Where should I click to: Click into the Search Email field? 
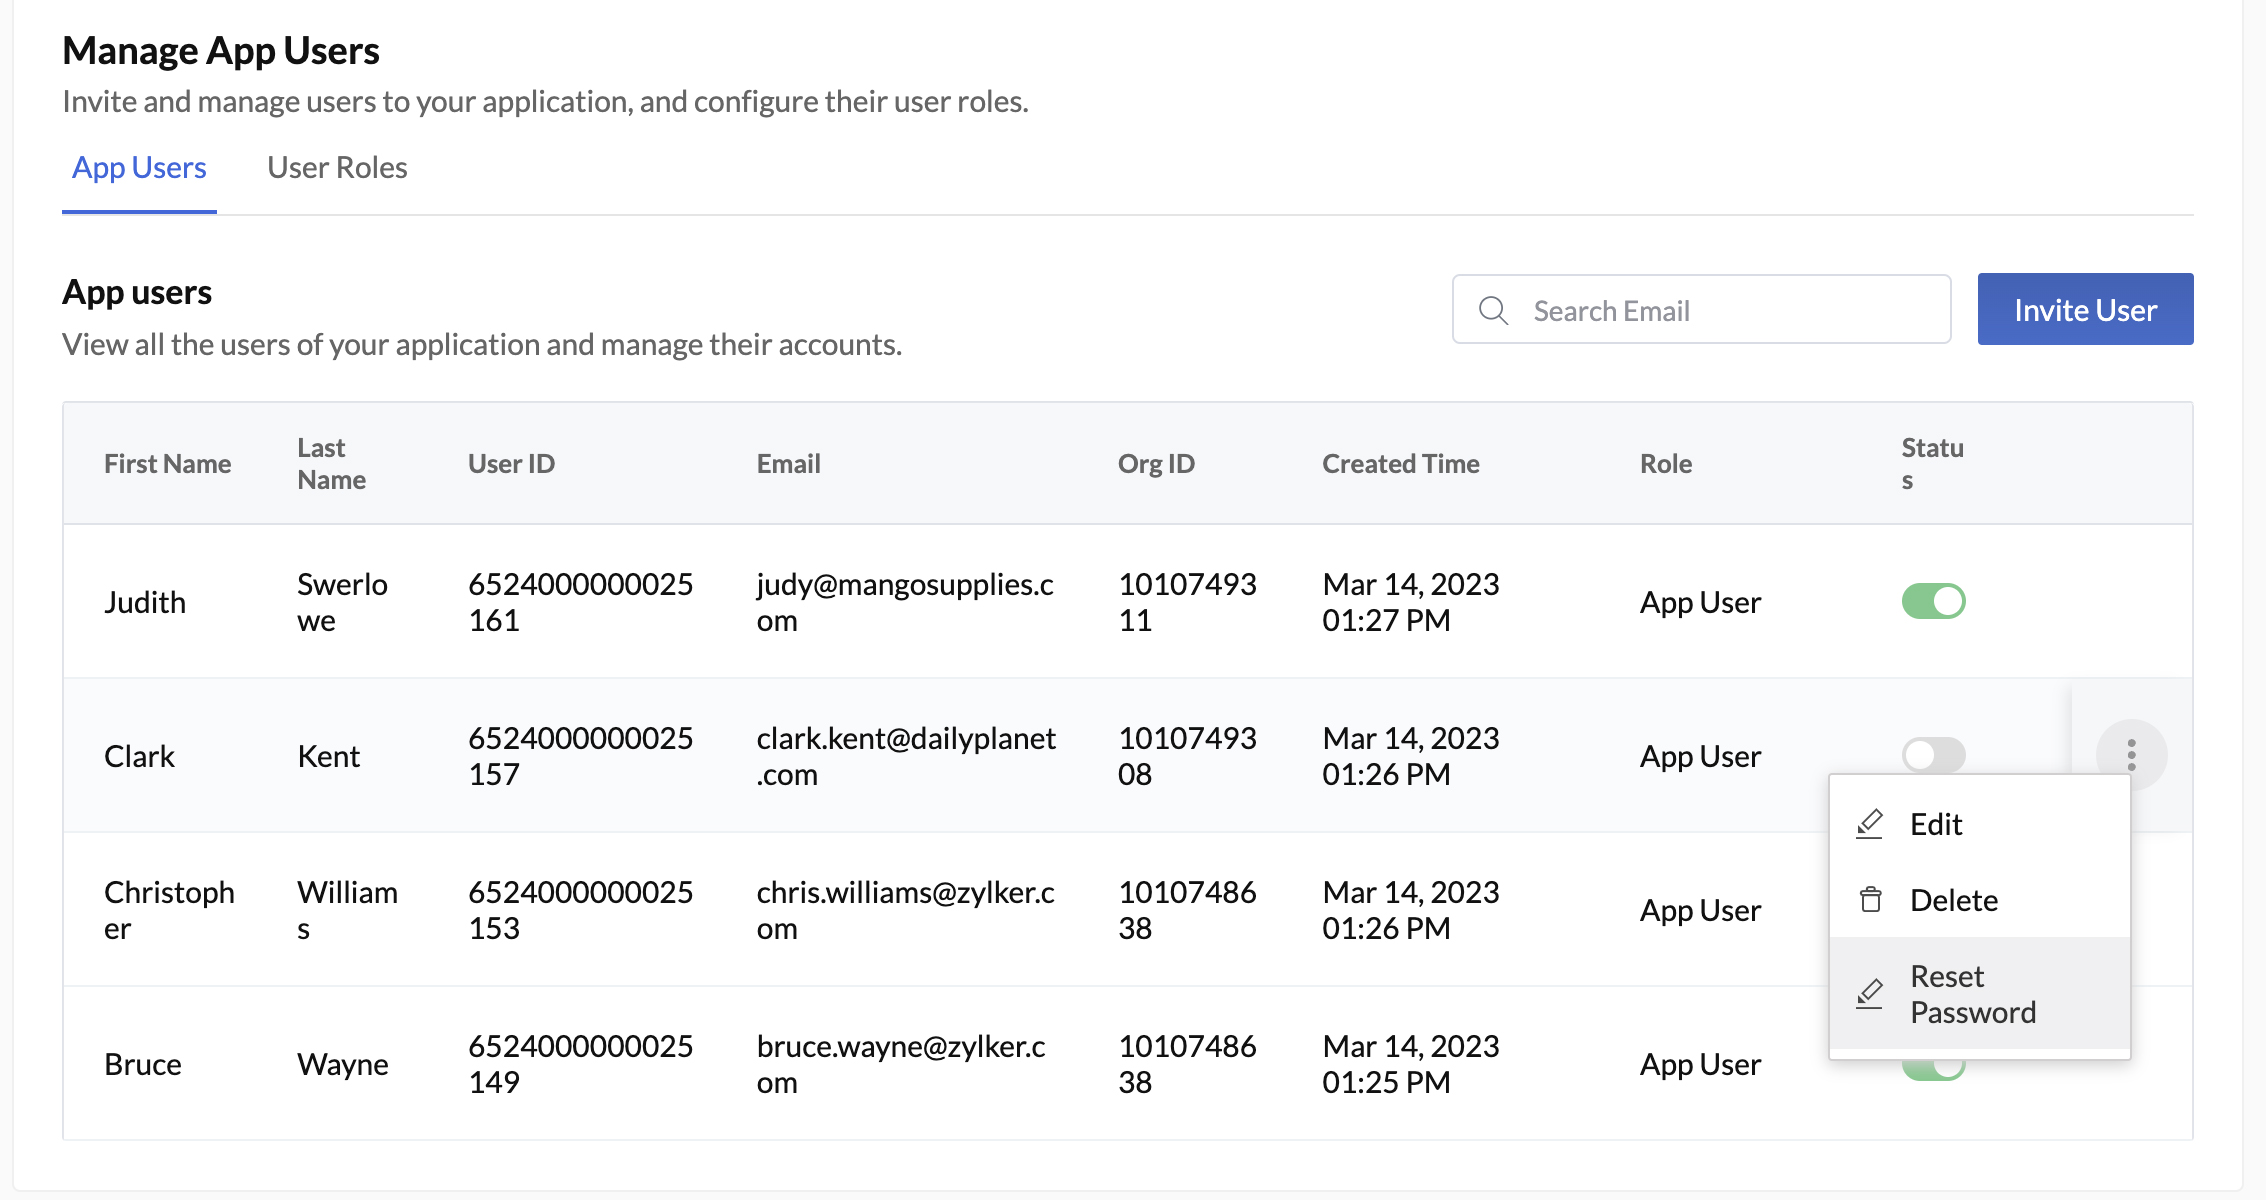pyautogui.click(x=1700, y=310)
